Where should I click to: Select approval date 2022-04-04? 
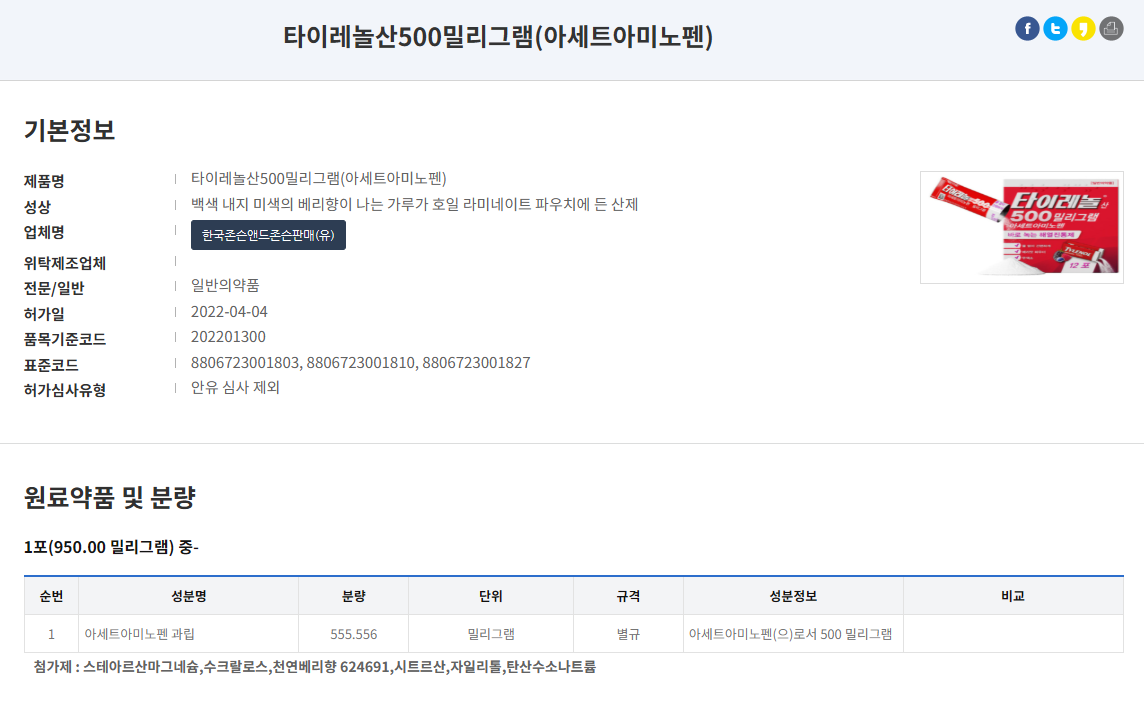click(229, 312)
